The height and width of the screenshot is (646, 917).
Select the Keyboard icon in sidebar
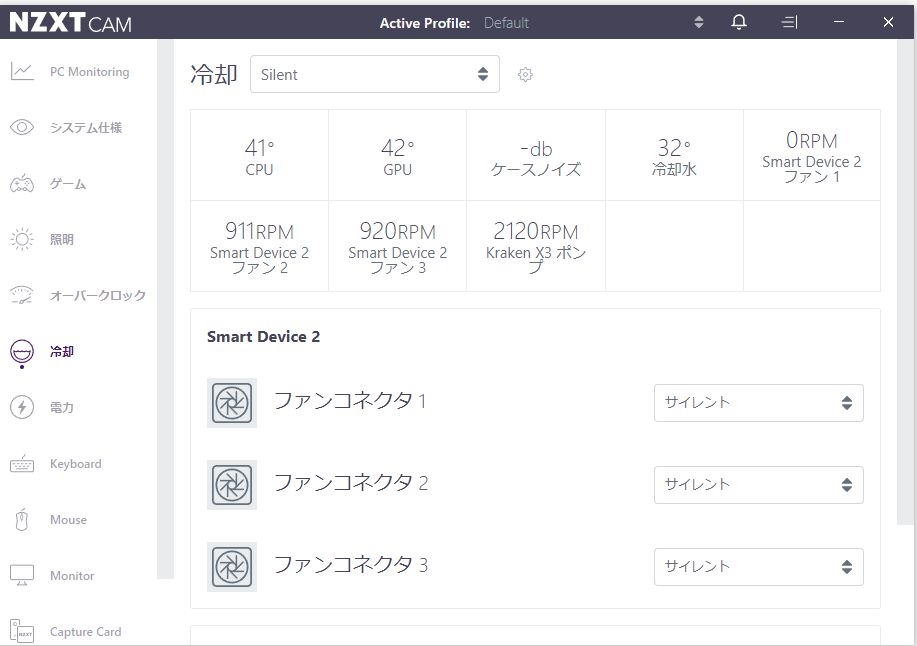pyautogui.click(x=22, y=464)
